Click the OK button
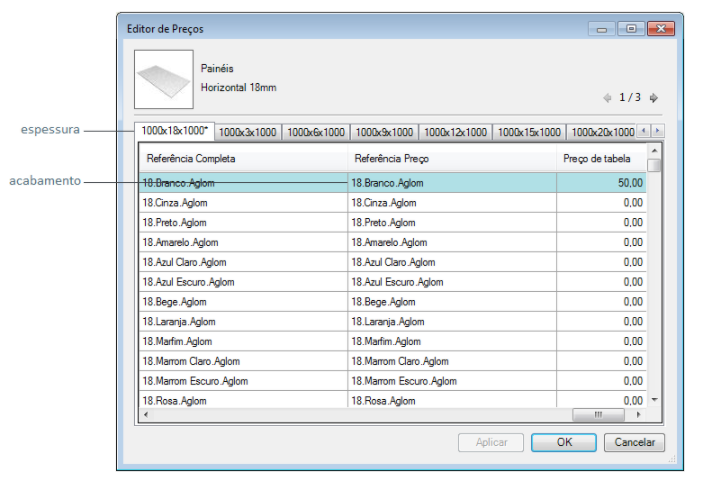The width and height of the screenshot is (717, 485). point(564,442)
